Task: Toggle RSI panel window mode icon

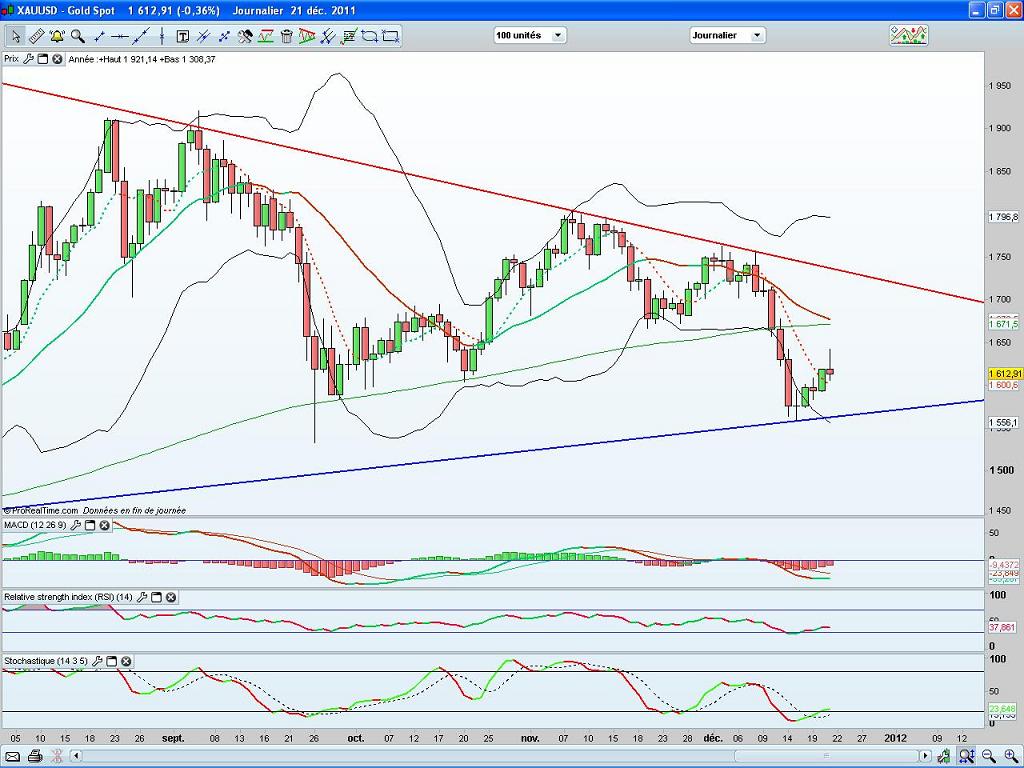Action: pyautogui.click(x=156, y=597)
